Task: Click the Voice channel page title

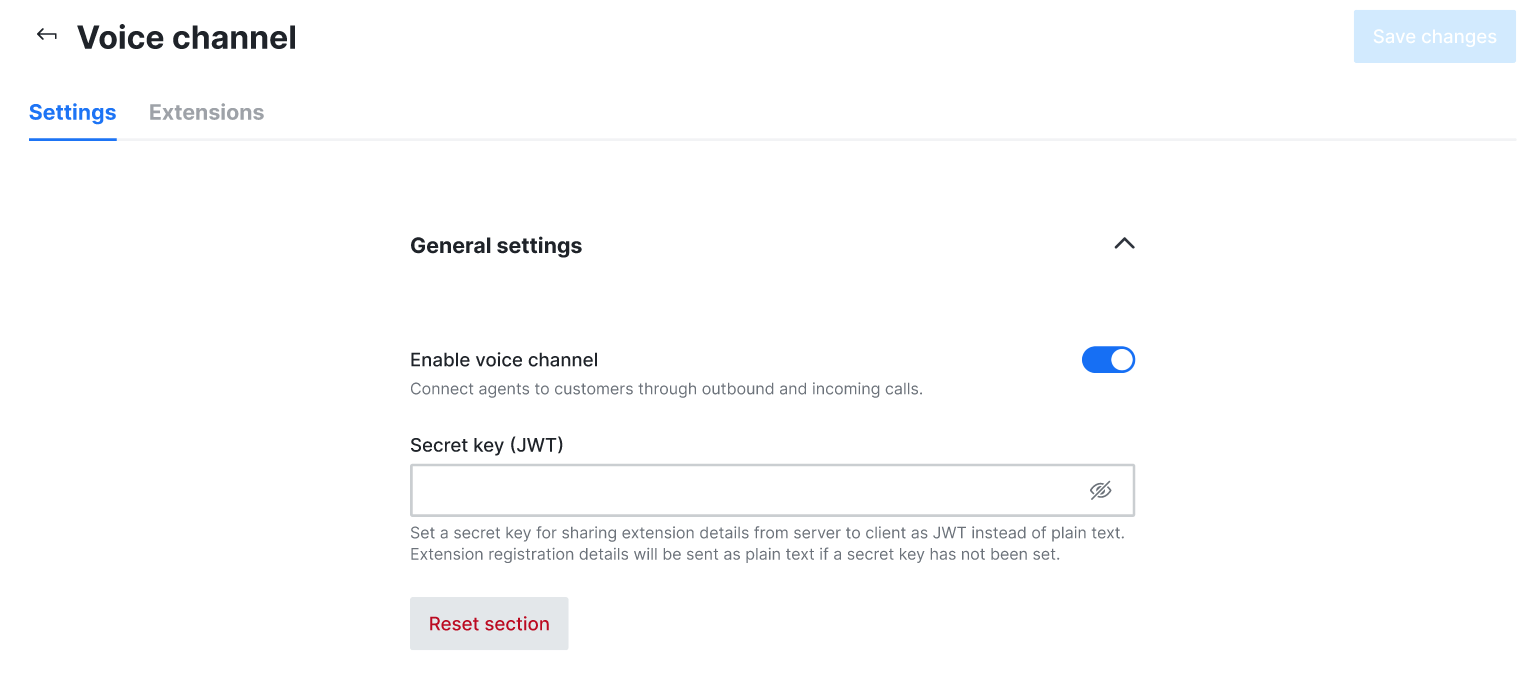Action: click(187, 37)
